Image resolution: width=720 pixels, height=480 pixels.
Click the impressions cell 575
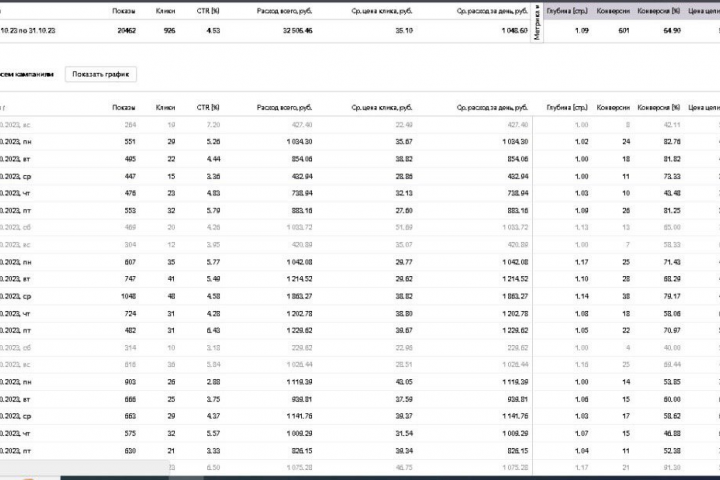pyautogui.click(x=130, y=434)
